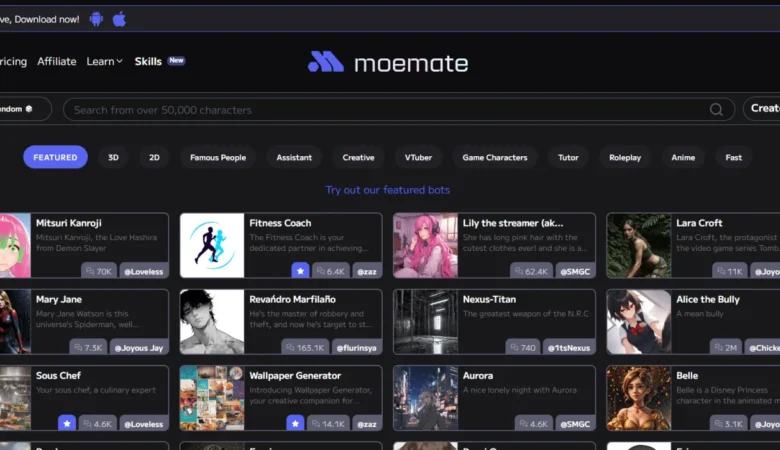
Task: Open the Lily the streamer thumbnail
Action: tap(425, 245)
